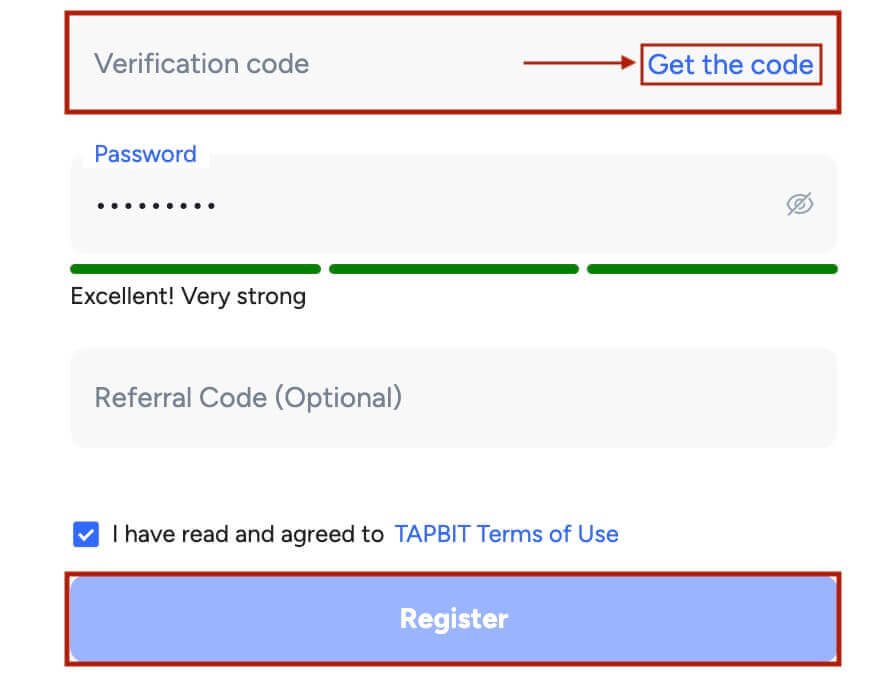This screenshot has width=886, height=678.
Task: Click the first green password strength segment
Action: (196, 269)
